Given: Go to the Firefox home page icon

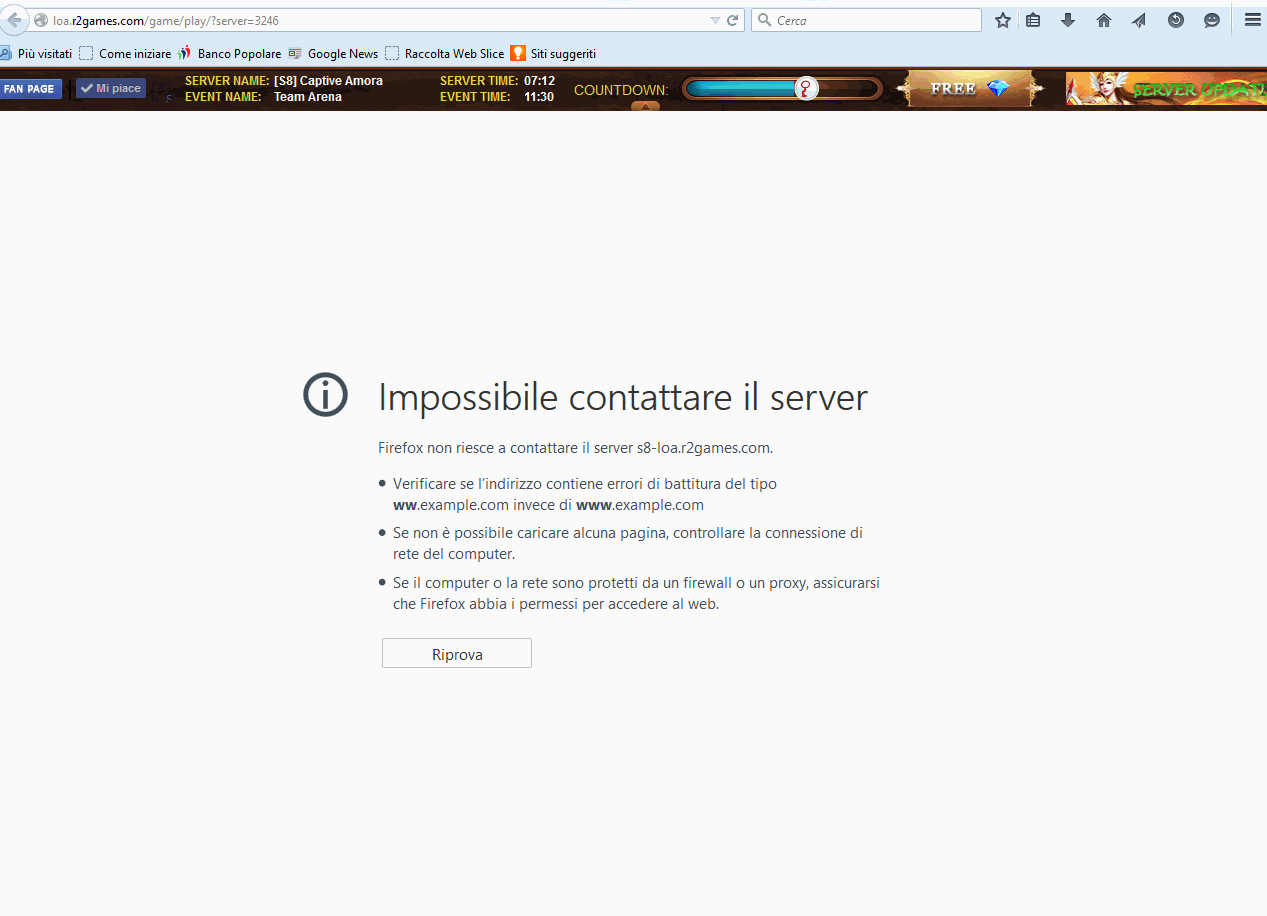Looking at the screenshot, I should [x=1104, y=20].
